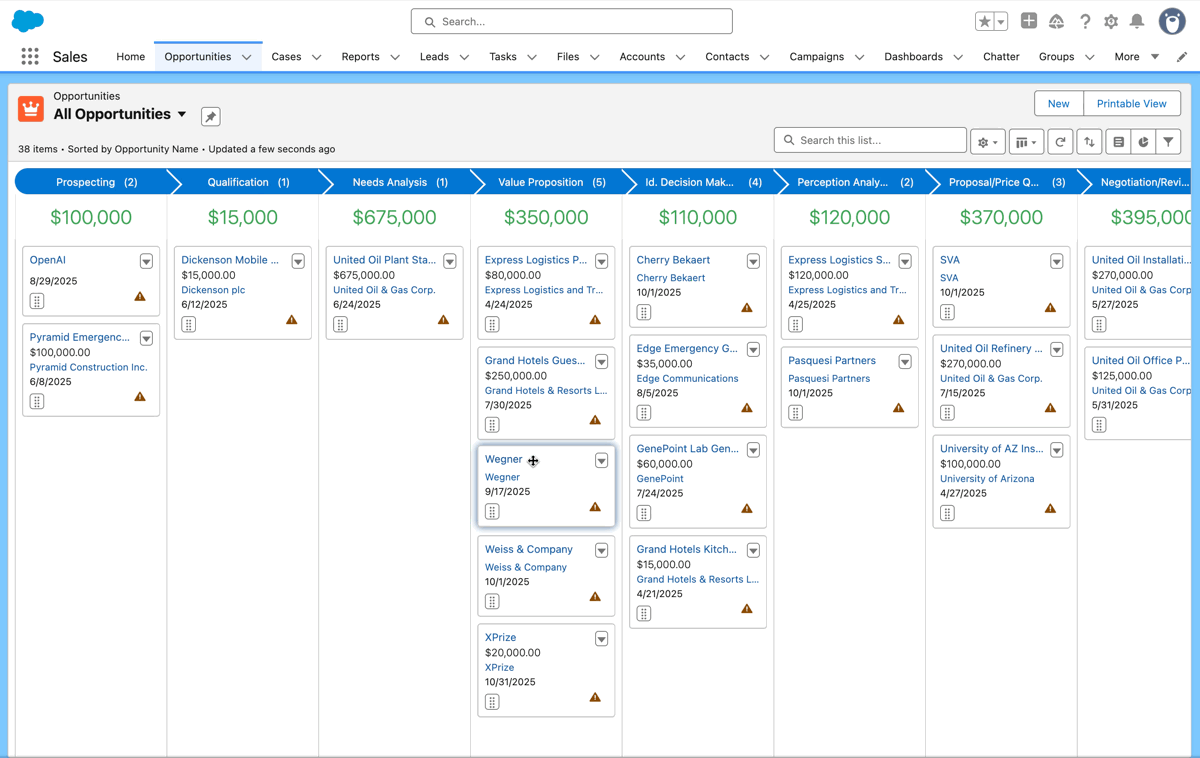Switch to the Leads tab
Screen dimensions: 1200x758
point(434,57)
